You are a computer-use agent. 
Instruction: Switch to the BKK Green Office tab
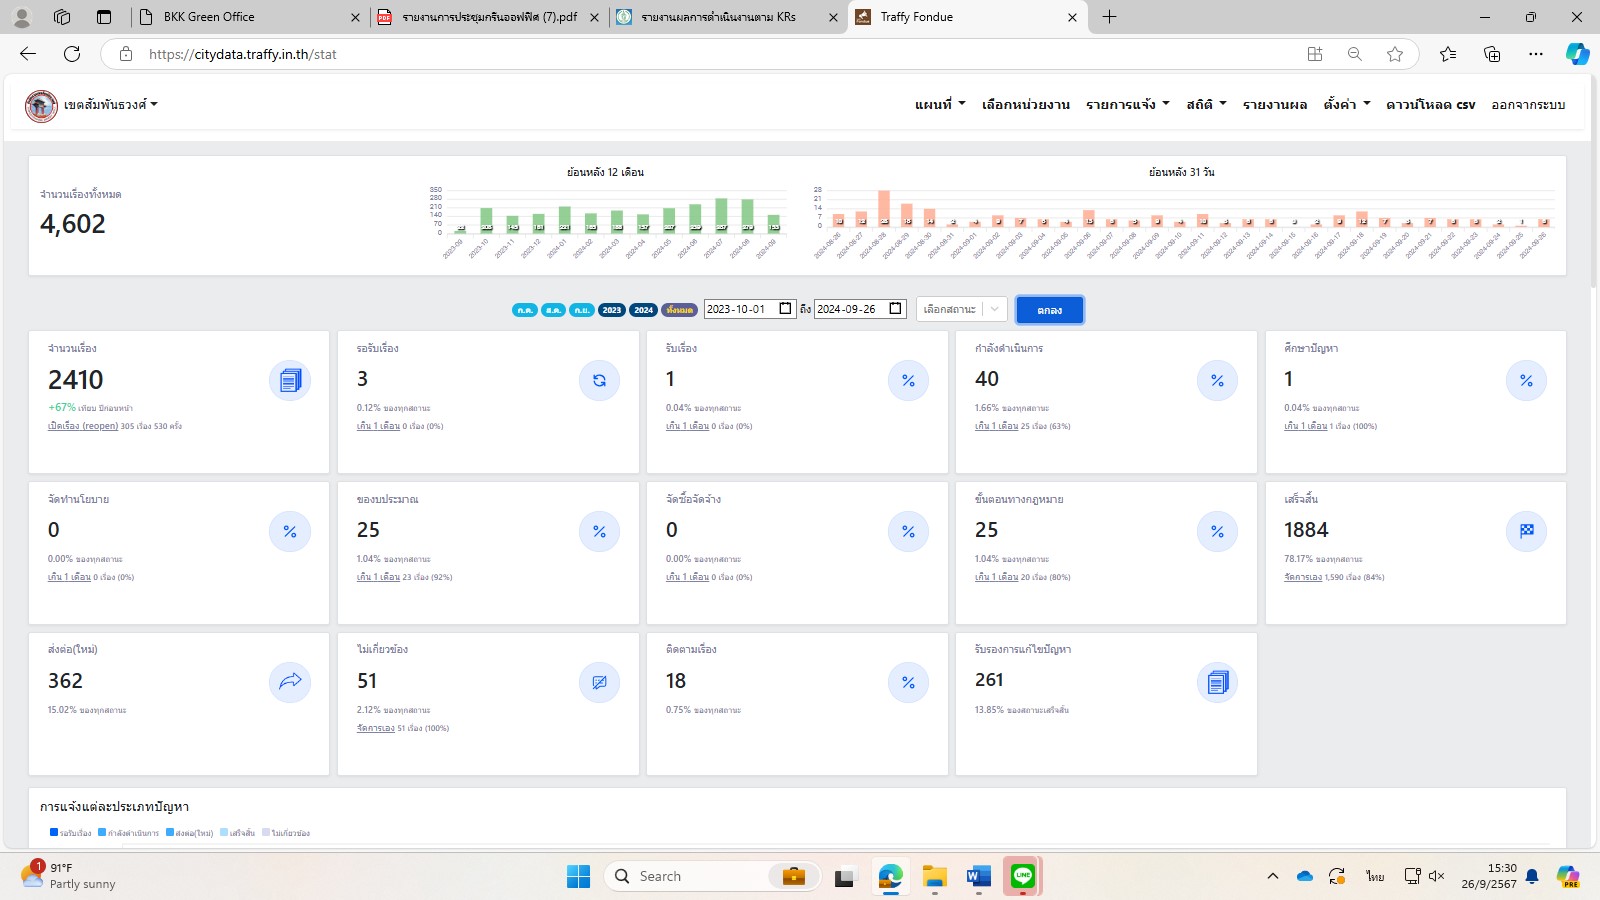209,17
